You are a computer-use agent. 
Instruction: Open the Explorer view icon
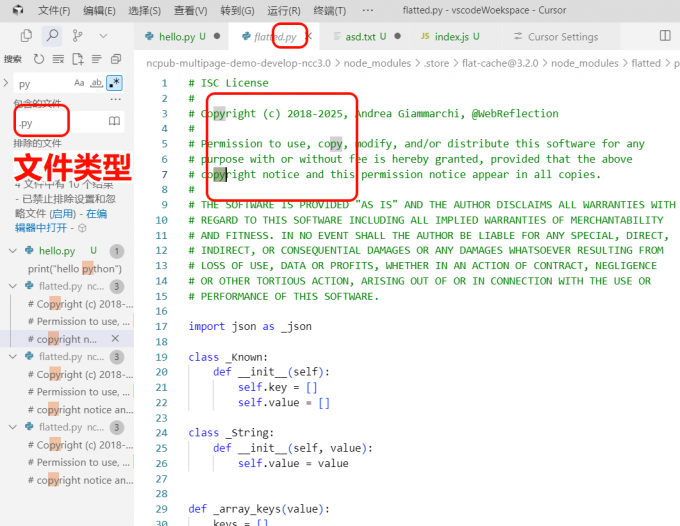tap(26, 36)
